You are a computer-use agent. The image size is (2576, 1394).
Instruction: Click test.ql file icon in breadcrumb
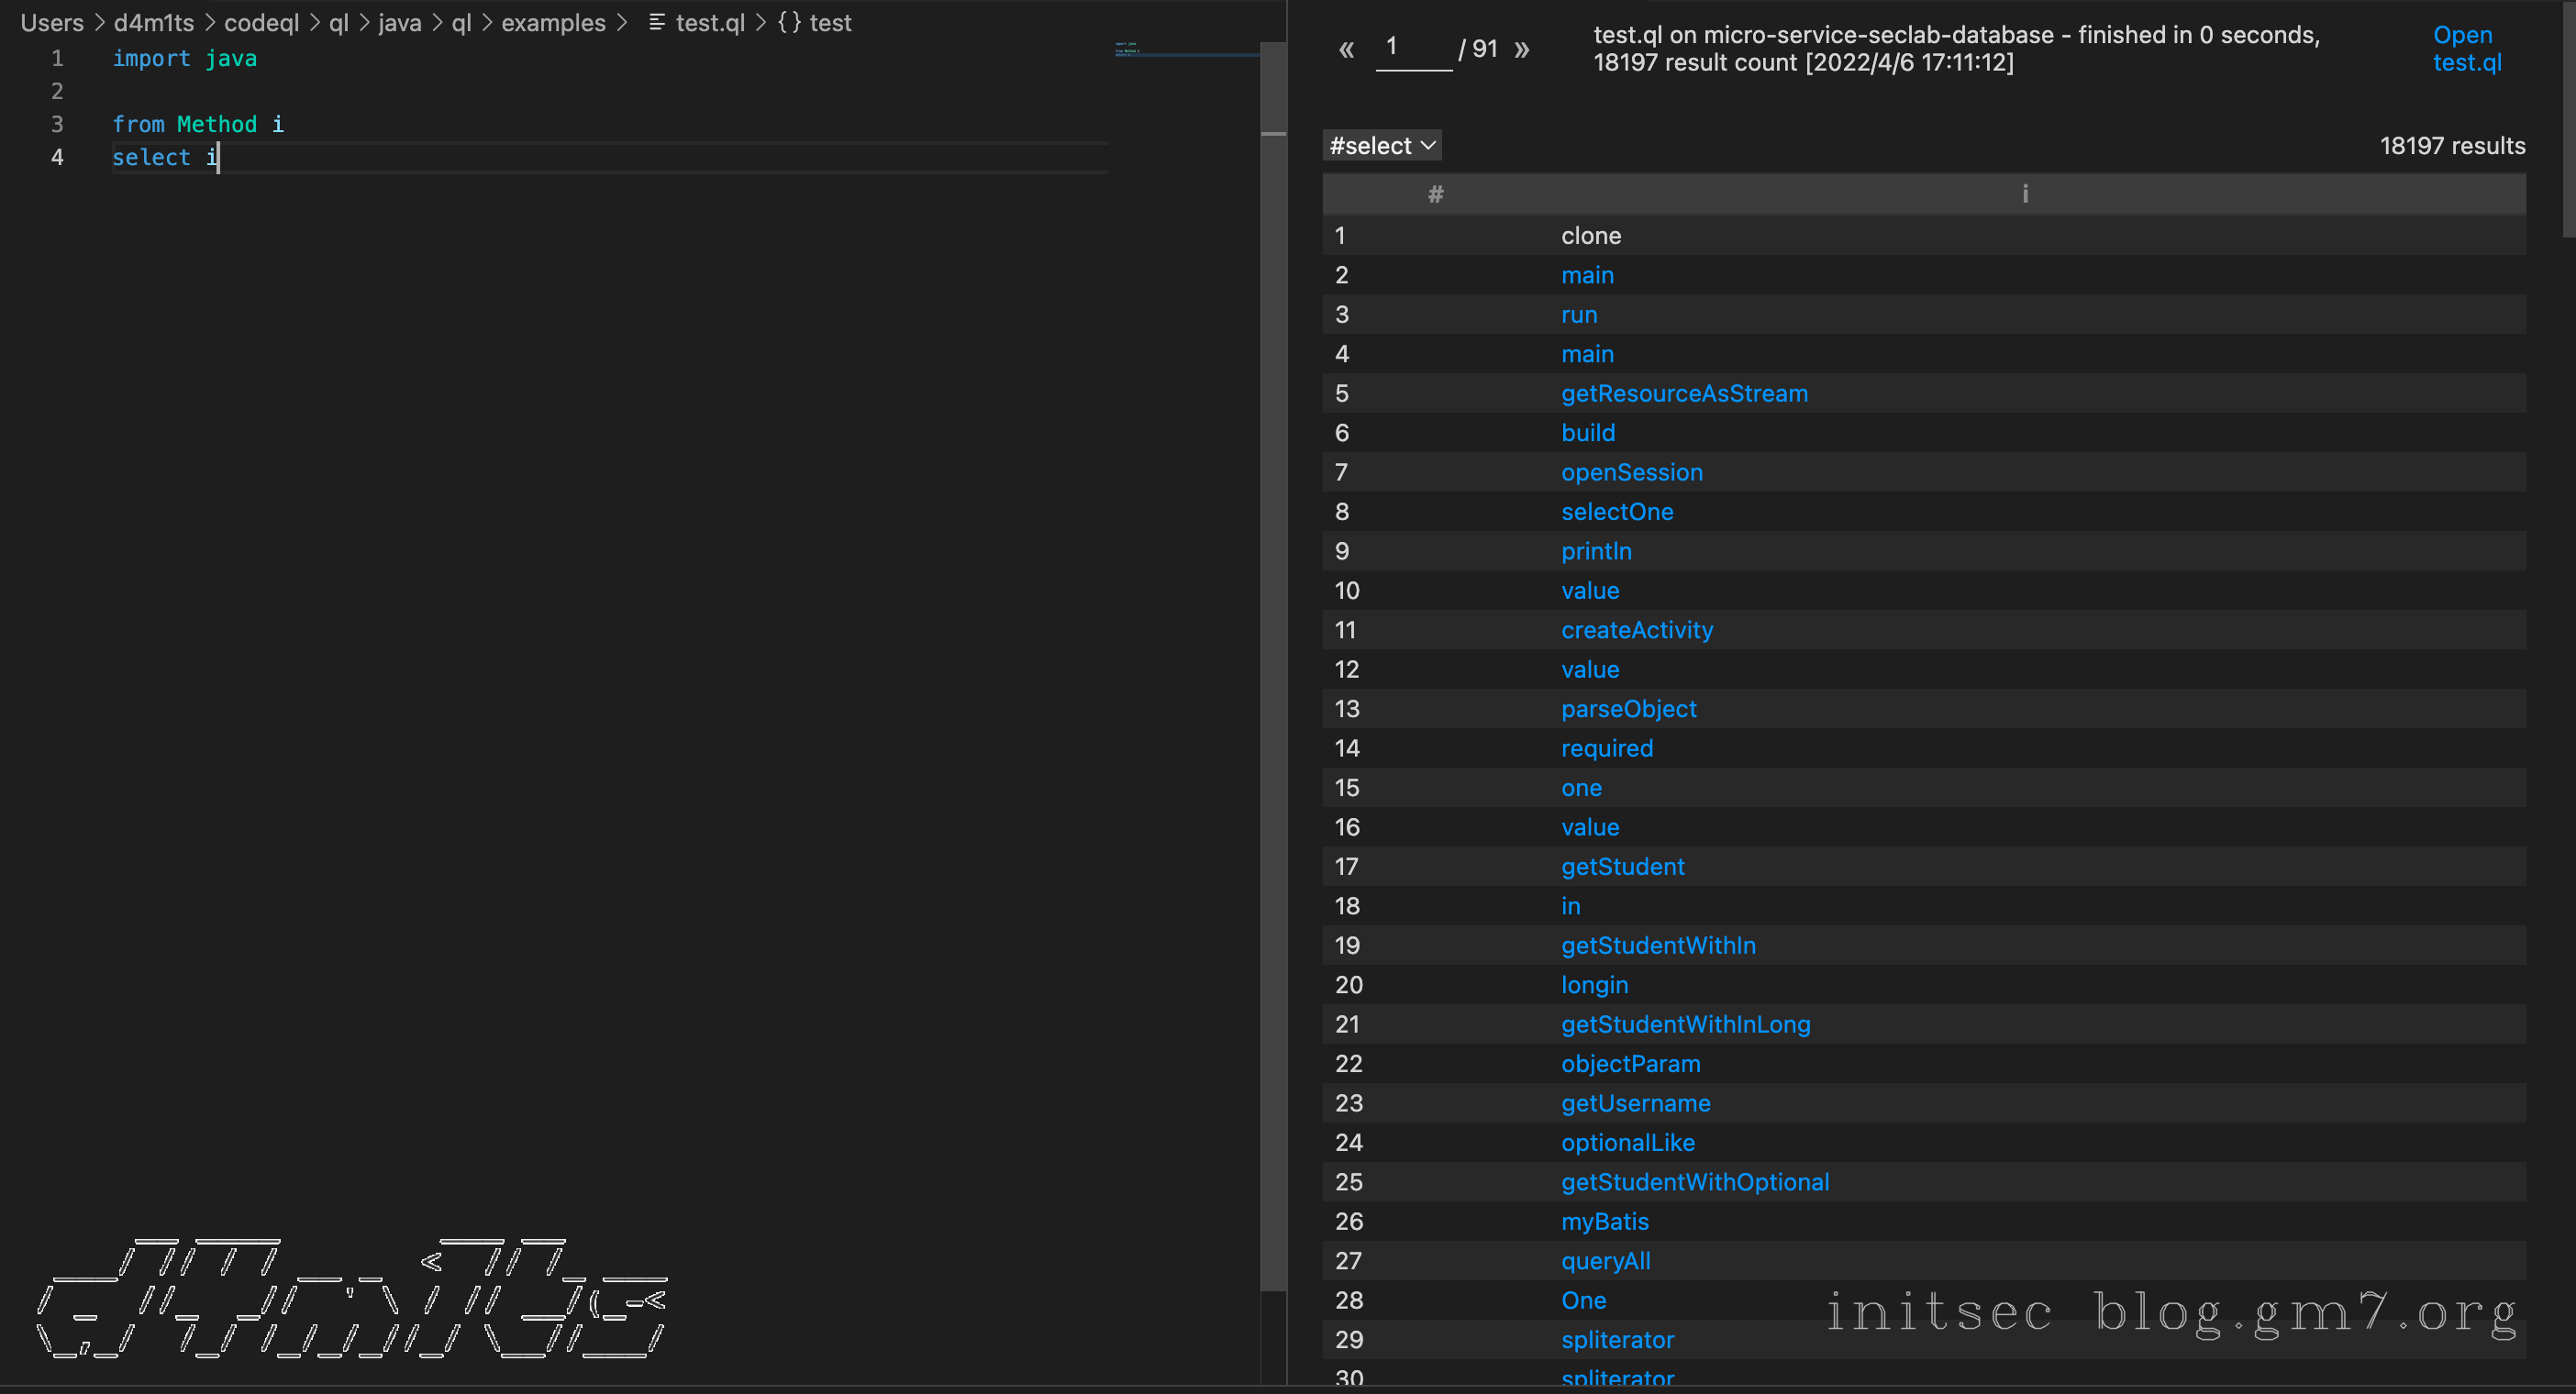(x=657, y=22)
